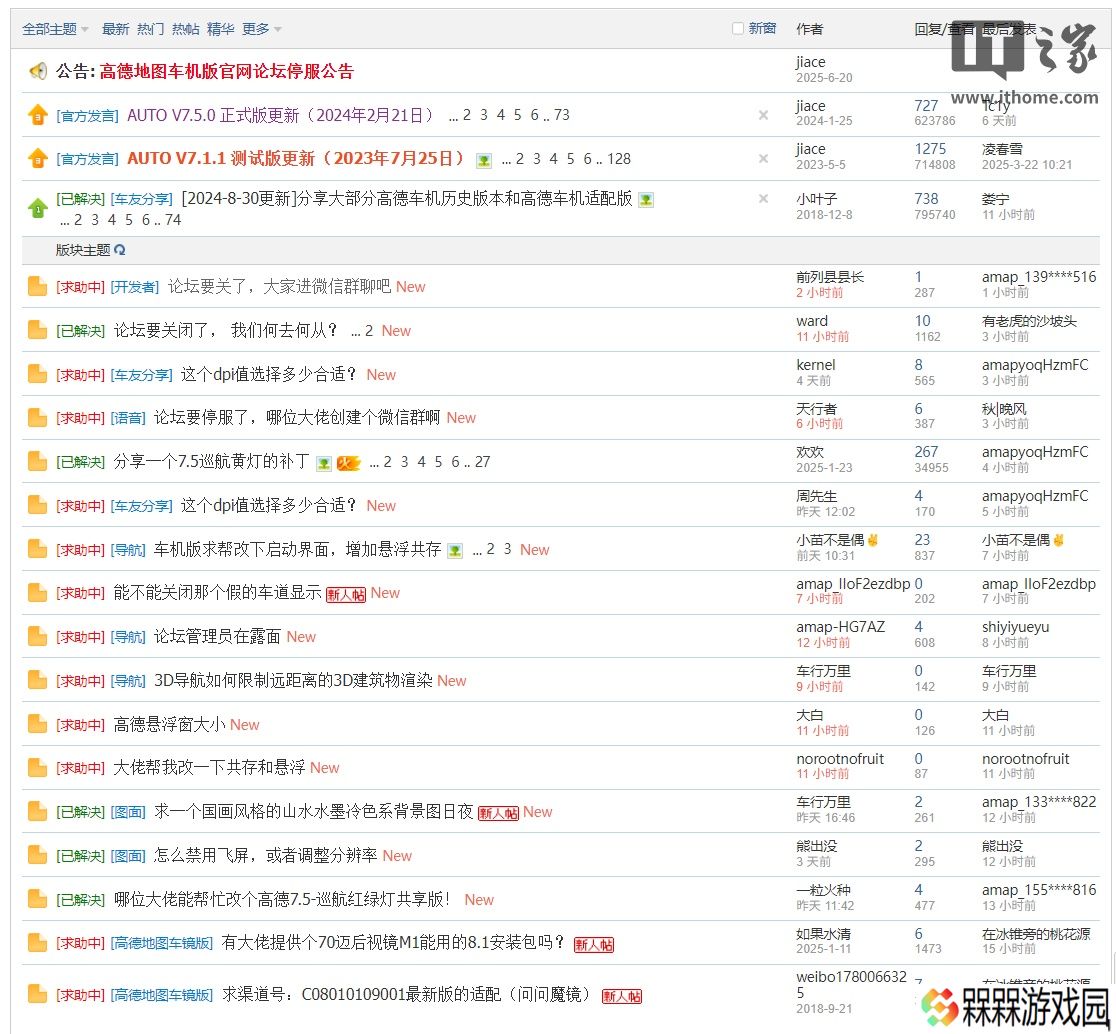This screenshot has width=1116, height=1034.
Task: Switch to the 精华 filter
Action: (x=221, y=29)
